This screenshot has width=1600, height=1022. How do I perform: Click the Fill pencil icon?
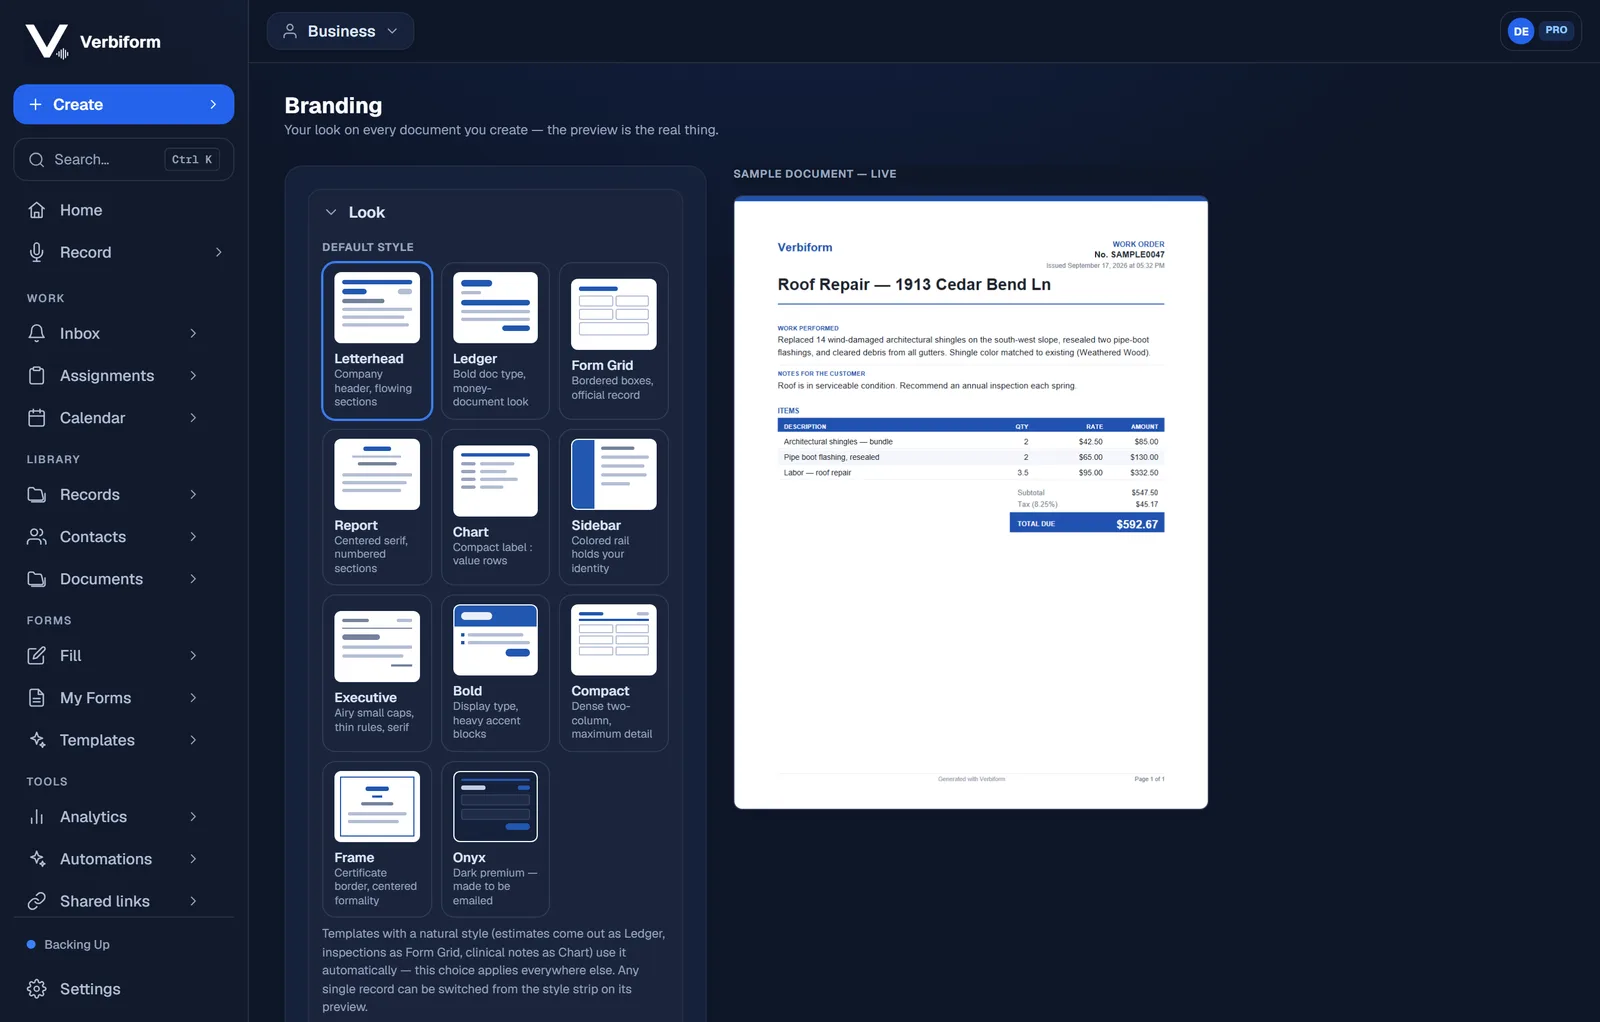click(x=37, y=655)
